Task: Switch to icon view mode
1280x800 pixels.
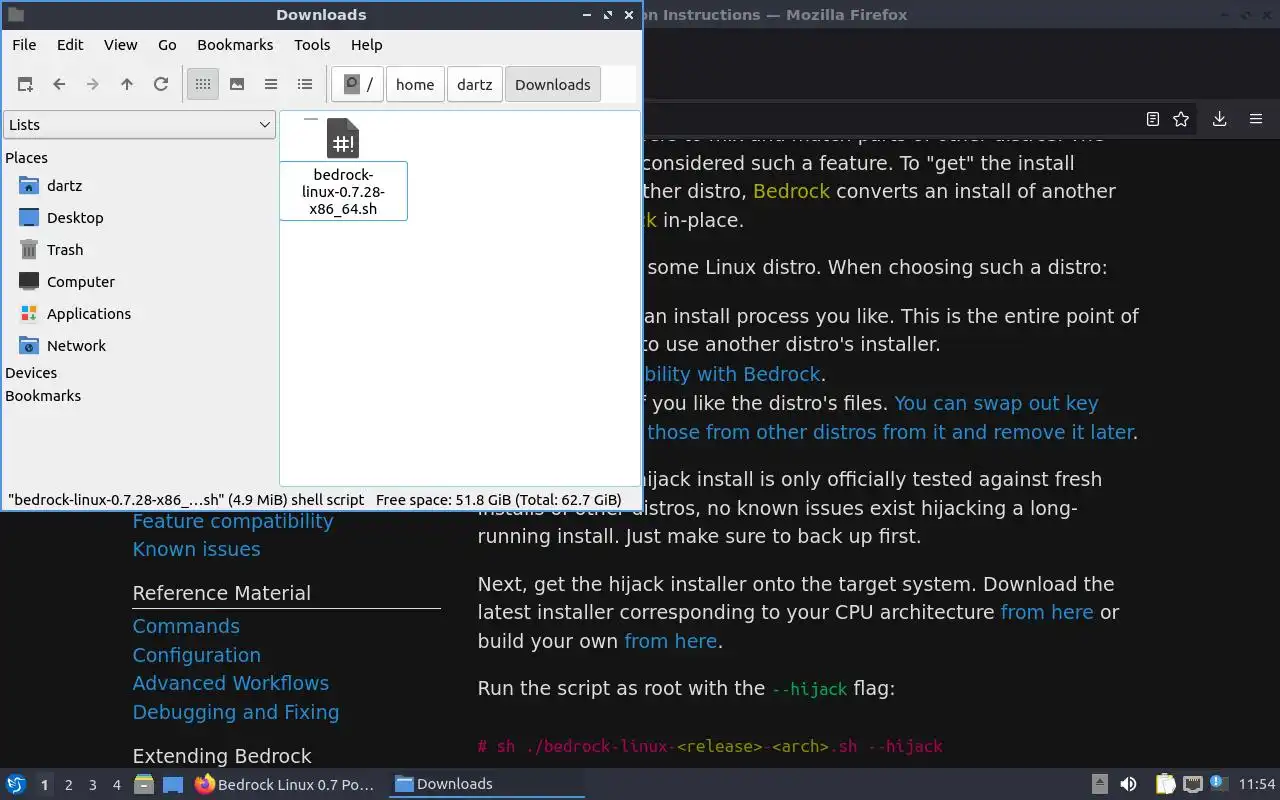Action: 203,85
